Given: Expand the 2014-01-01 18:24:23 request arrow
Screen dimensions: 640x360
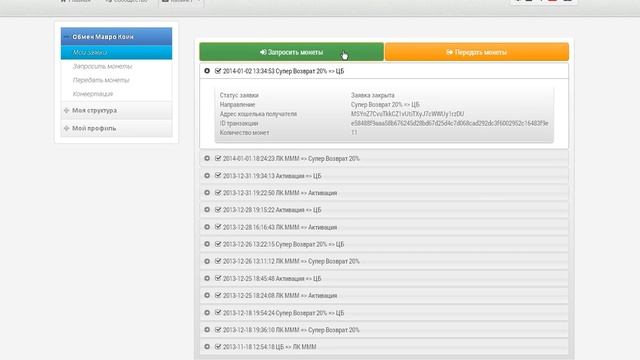Looking at the screenshot, I should tap(207, 158).
